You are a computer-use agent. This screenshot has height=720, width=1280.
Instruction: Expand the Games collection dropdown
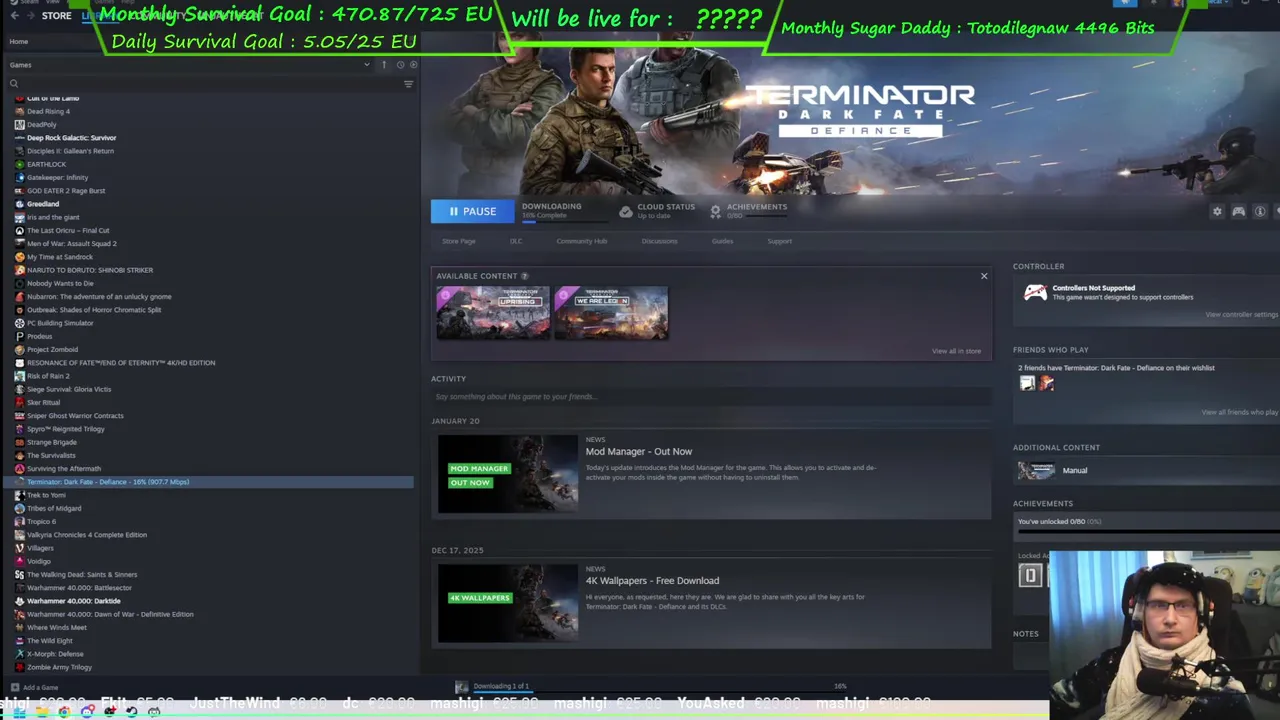tap(366, 65)
